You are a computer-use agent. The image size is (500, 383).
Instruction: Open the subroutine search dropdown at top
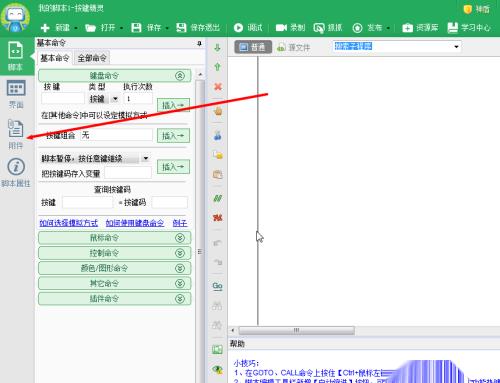[456, 46]
